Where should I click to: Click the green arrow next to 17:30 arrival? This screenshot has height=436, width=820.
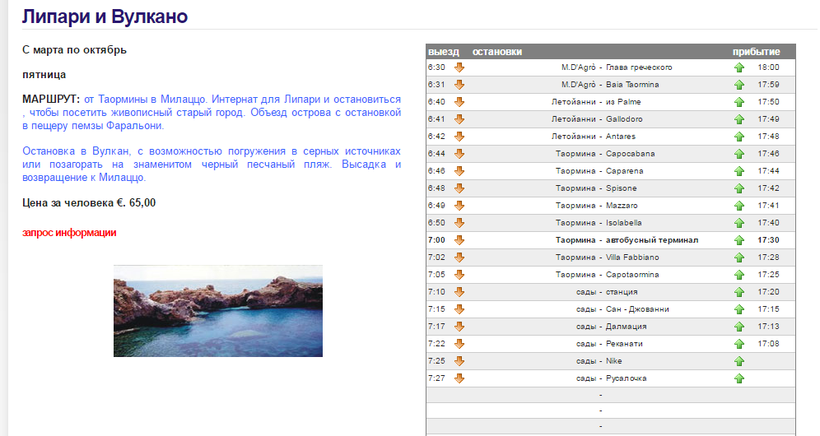pyautogui.click(x=739, y=240)
